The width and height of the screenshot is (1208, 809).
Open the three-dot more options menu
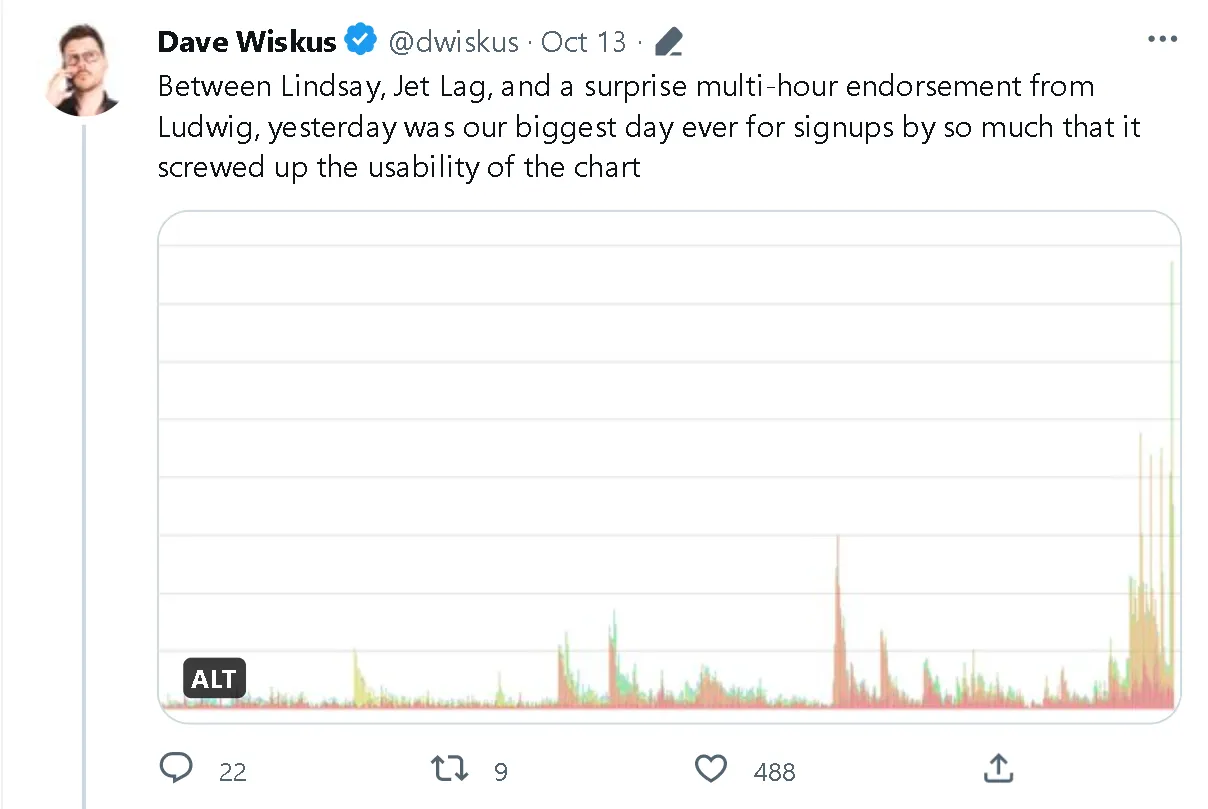pyautogui.click(x=1162, y=40)
